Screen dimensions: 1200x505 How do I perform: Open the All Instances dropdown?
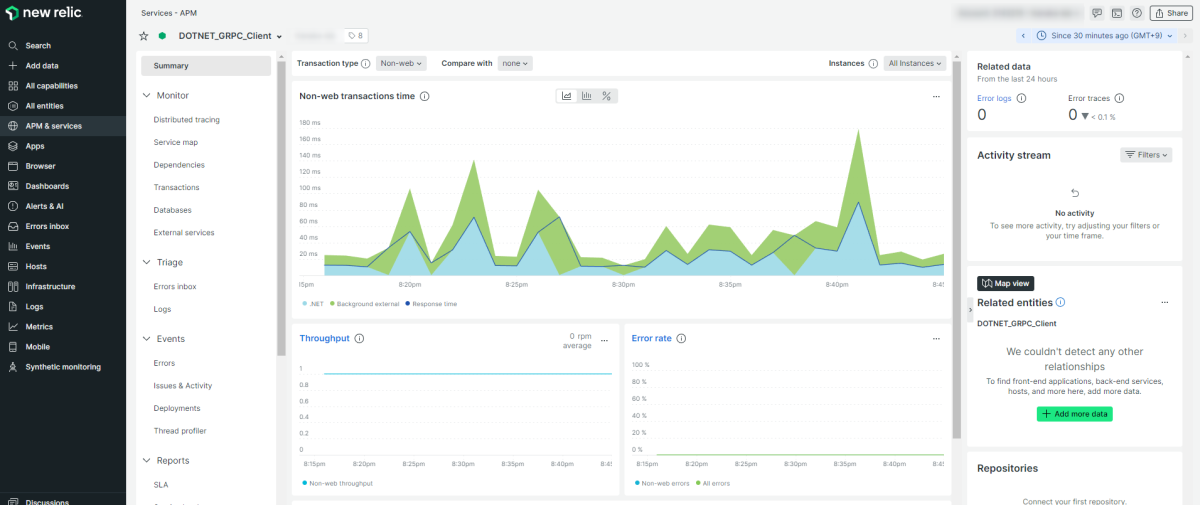click(x=914, y=63)
